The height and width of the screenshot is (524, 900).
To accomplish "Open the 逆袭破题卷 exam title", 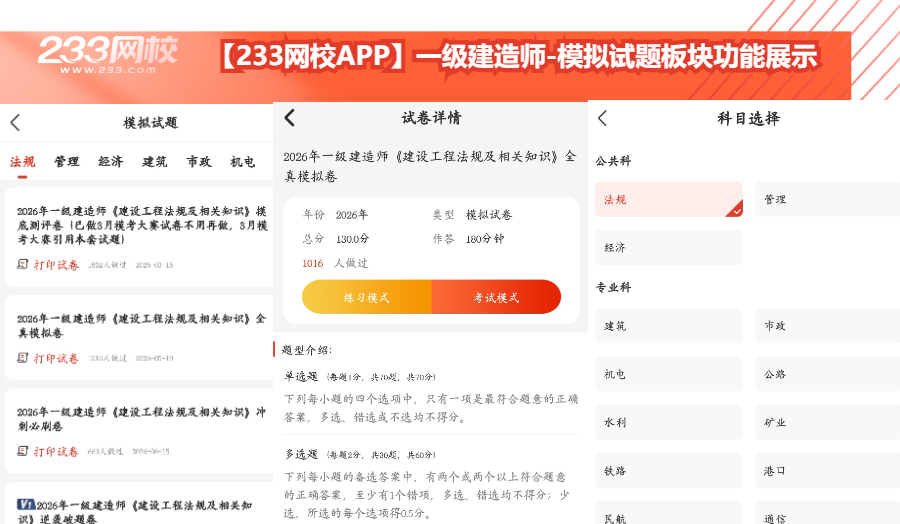I will click(134, 511).
